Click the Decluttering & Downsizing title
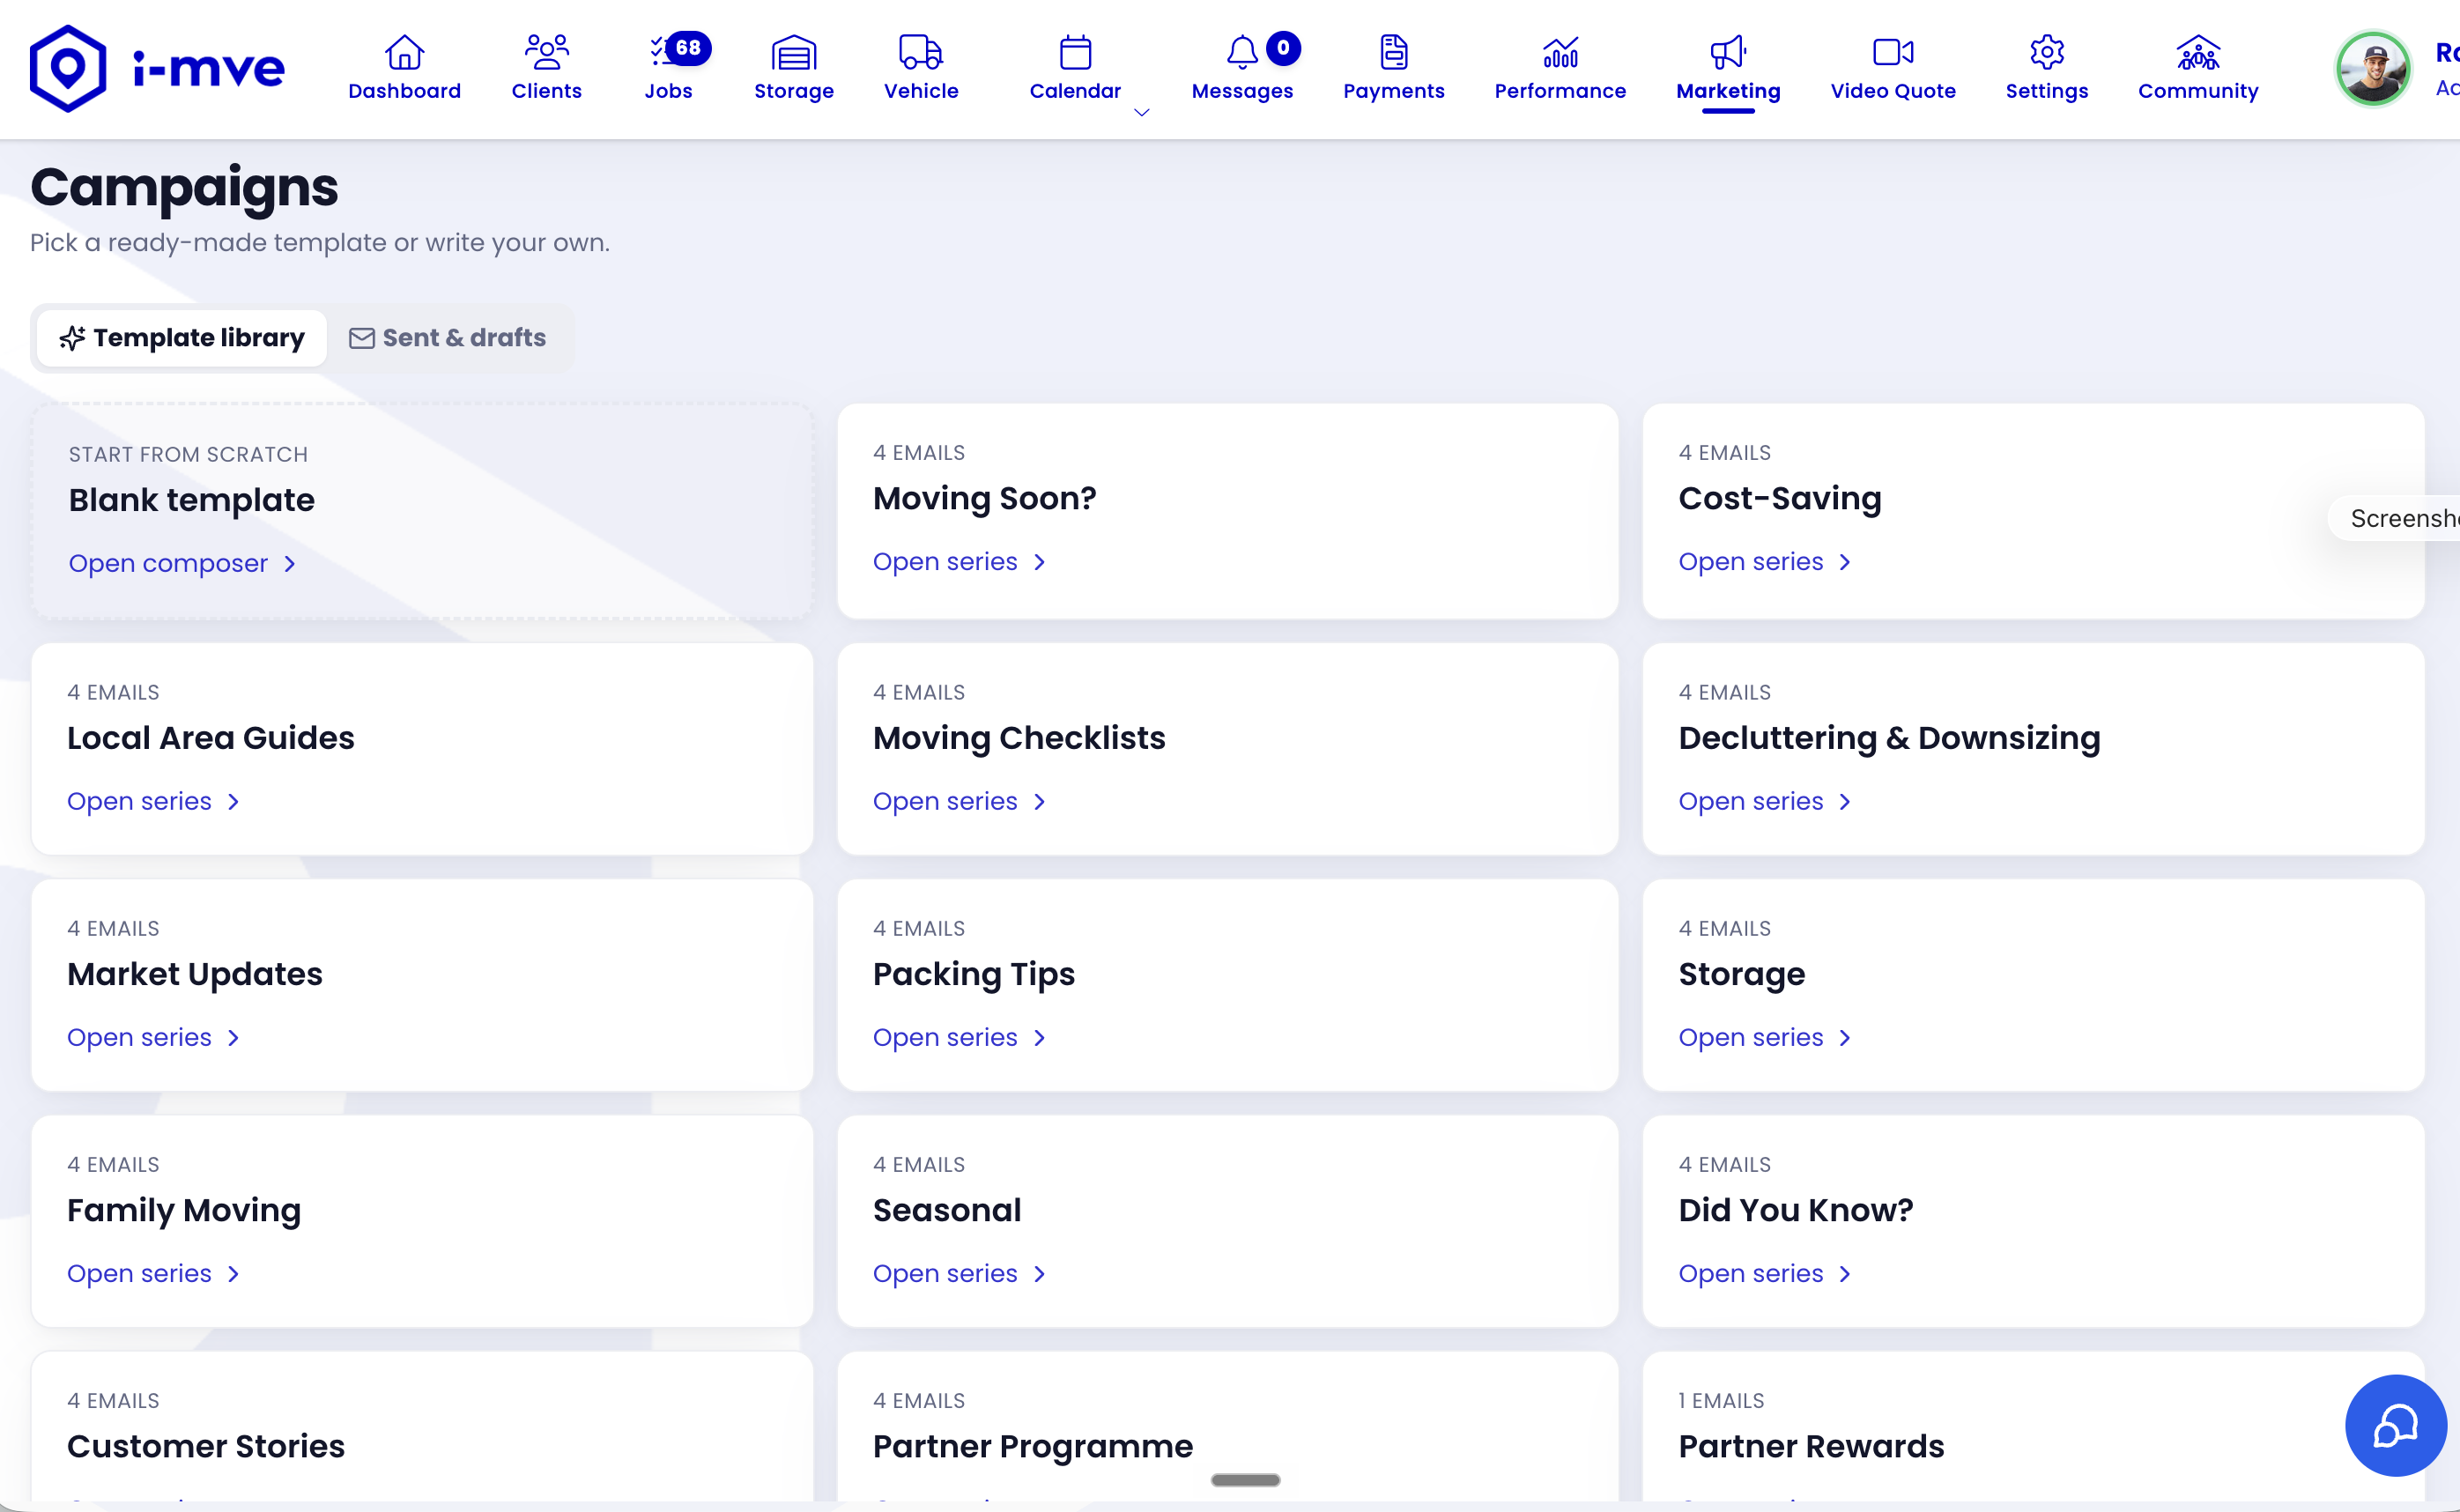 click(x=1888, y=738)
